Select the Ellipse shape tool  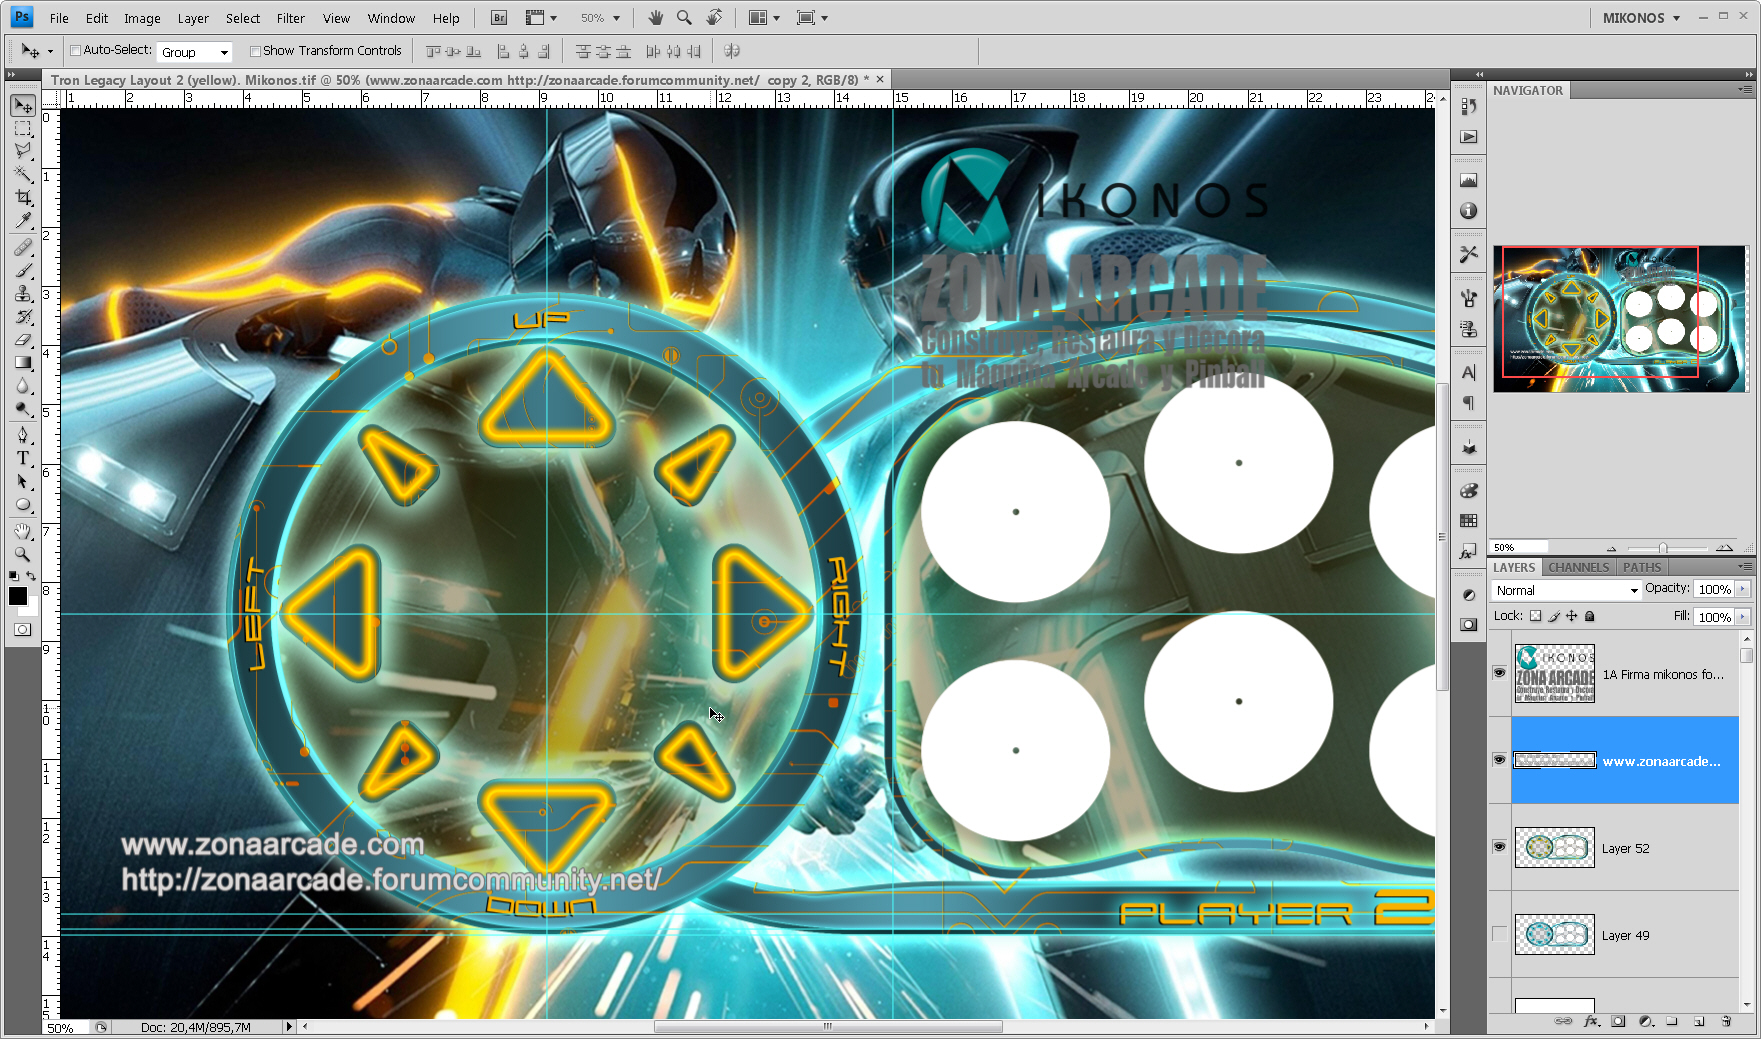click(23, 504)
